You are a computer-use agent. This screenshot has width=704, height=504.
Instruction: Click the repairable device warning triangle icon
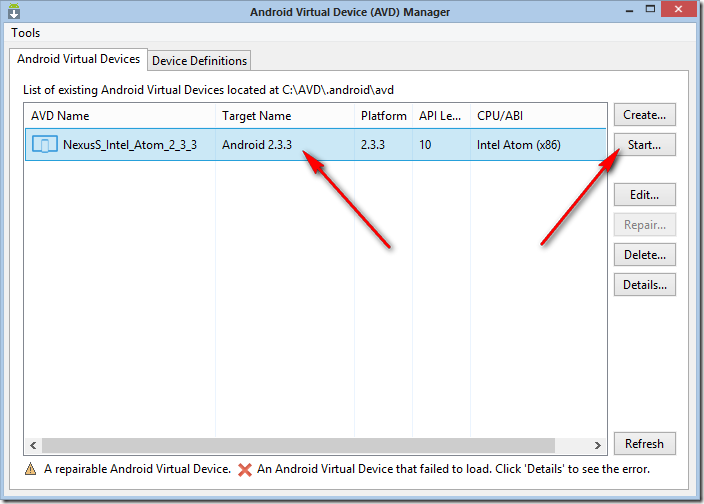coord(31,469)
